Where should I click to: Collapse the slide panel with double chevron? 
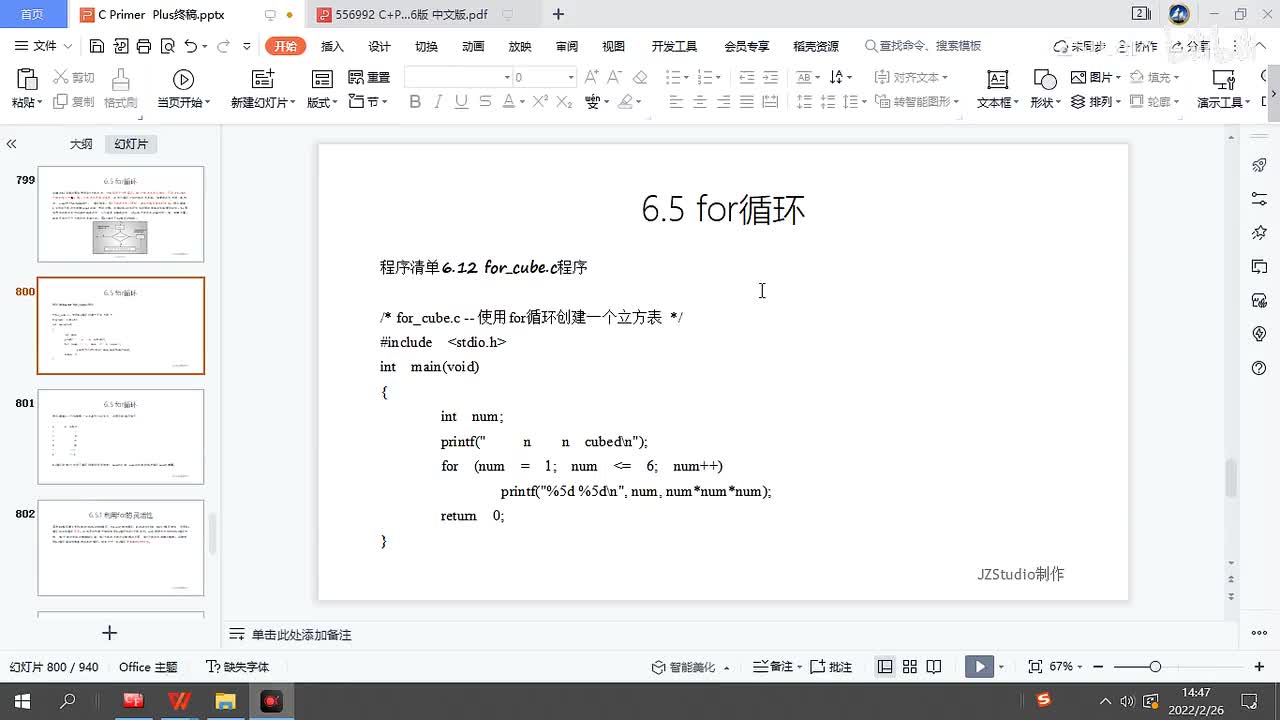(x=11, y=144)
